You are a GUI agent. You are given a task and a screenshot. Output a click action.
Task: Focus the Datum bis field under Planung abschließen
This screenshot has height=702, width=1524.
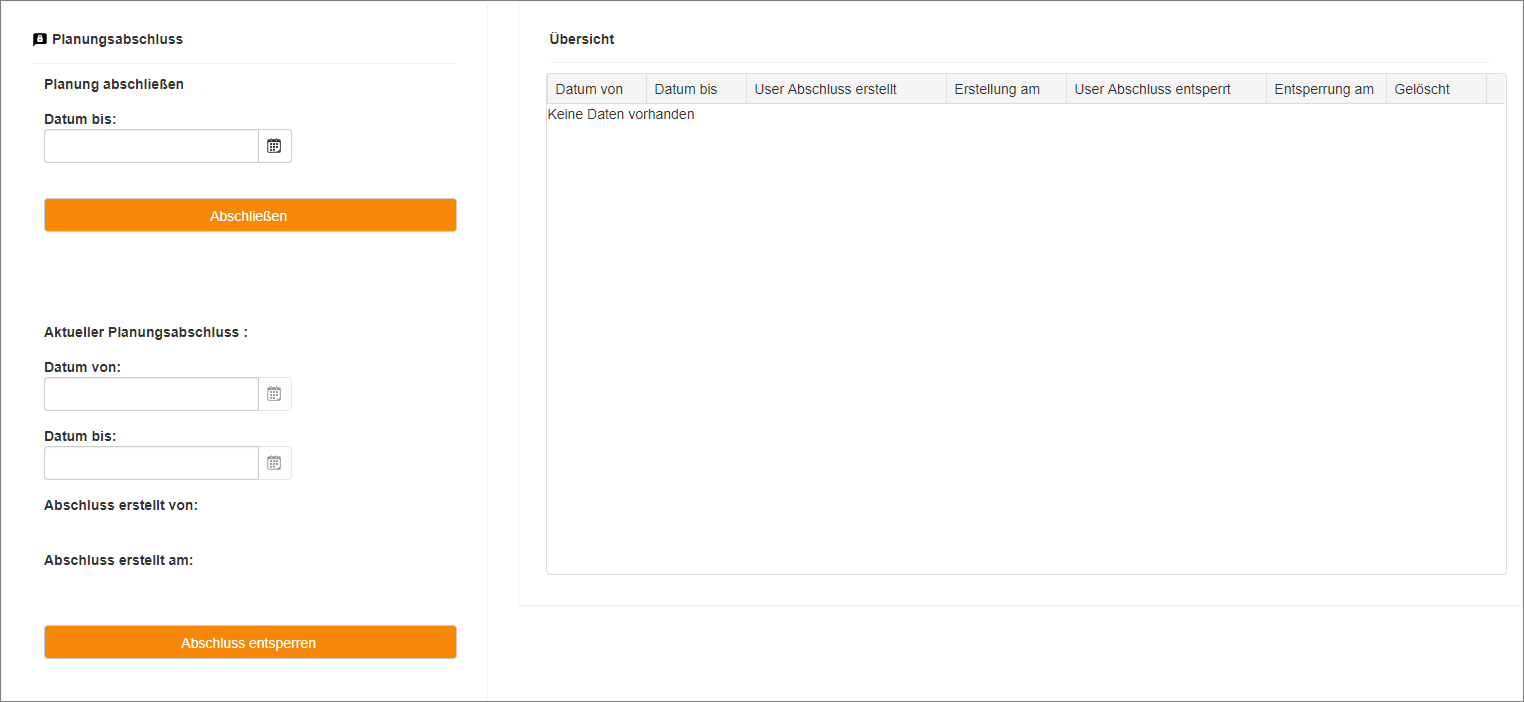[151, 146]
